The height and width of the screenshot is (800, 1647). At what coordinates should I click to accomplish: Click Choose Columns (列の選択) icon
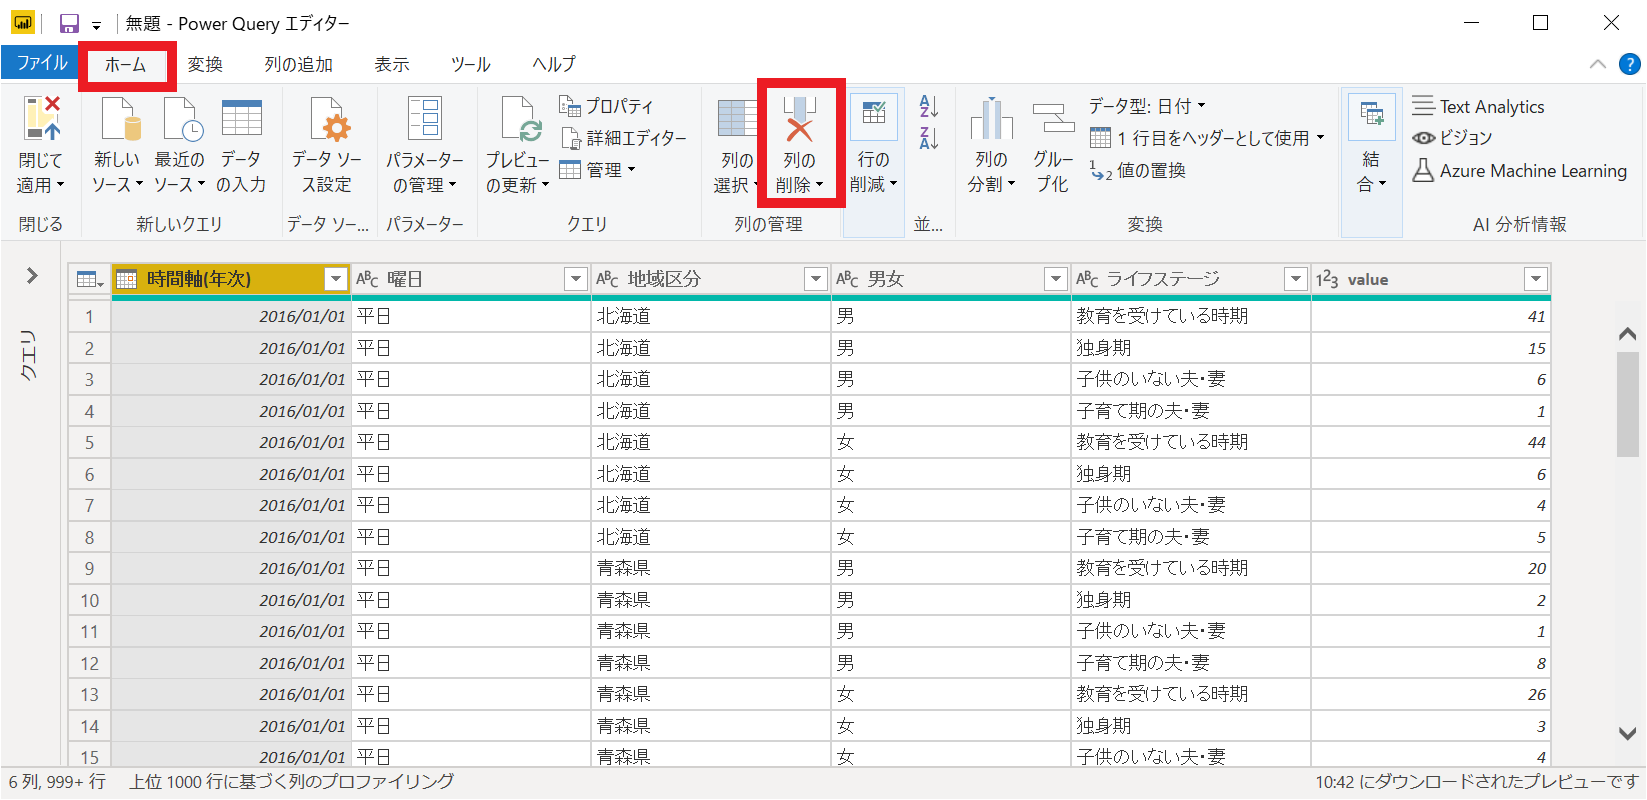[737, 120]
